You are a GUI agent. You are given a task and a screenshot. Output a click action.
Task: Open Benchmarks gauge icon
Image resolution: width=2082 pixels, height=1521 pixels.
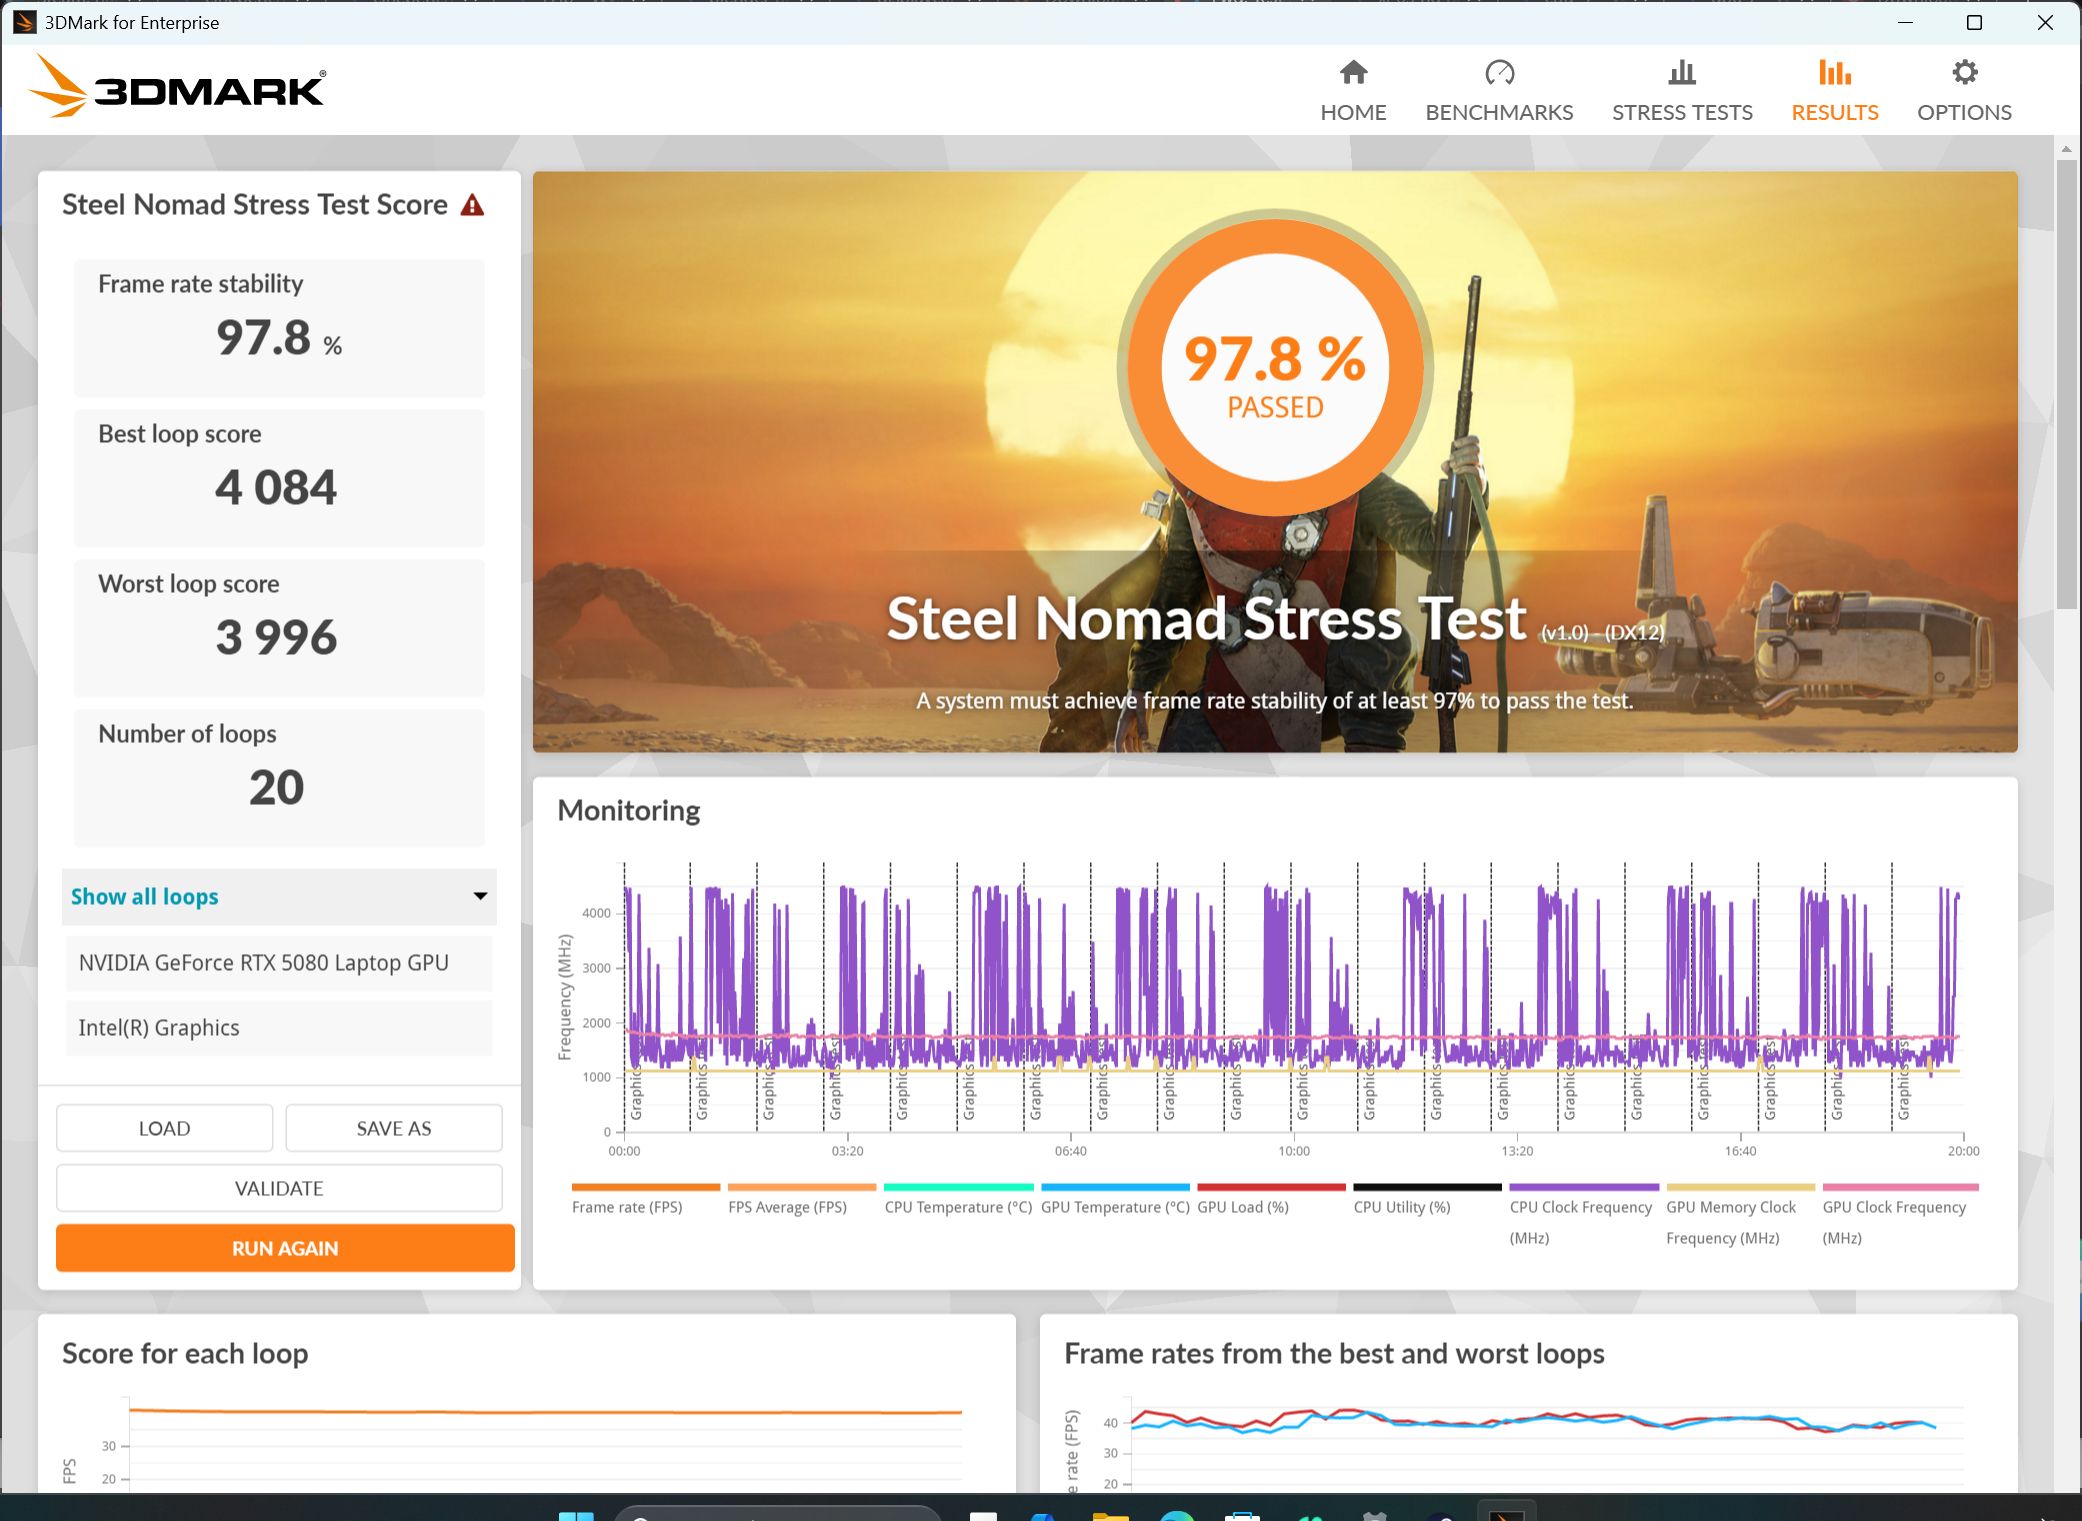coord(1499,73)
